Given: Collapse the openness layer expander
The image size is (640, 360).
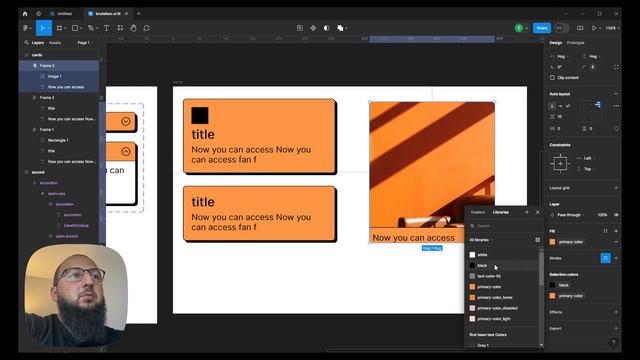Looking at the screenshot, I should pos(42,193).
